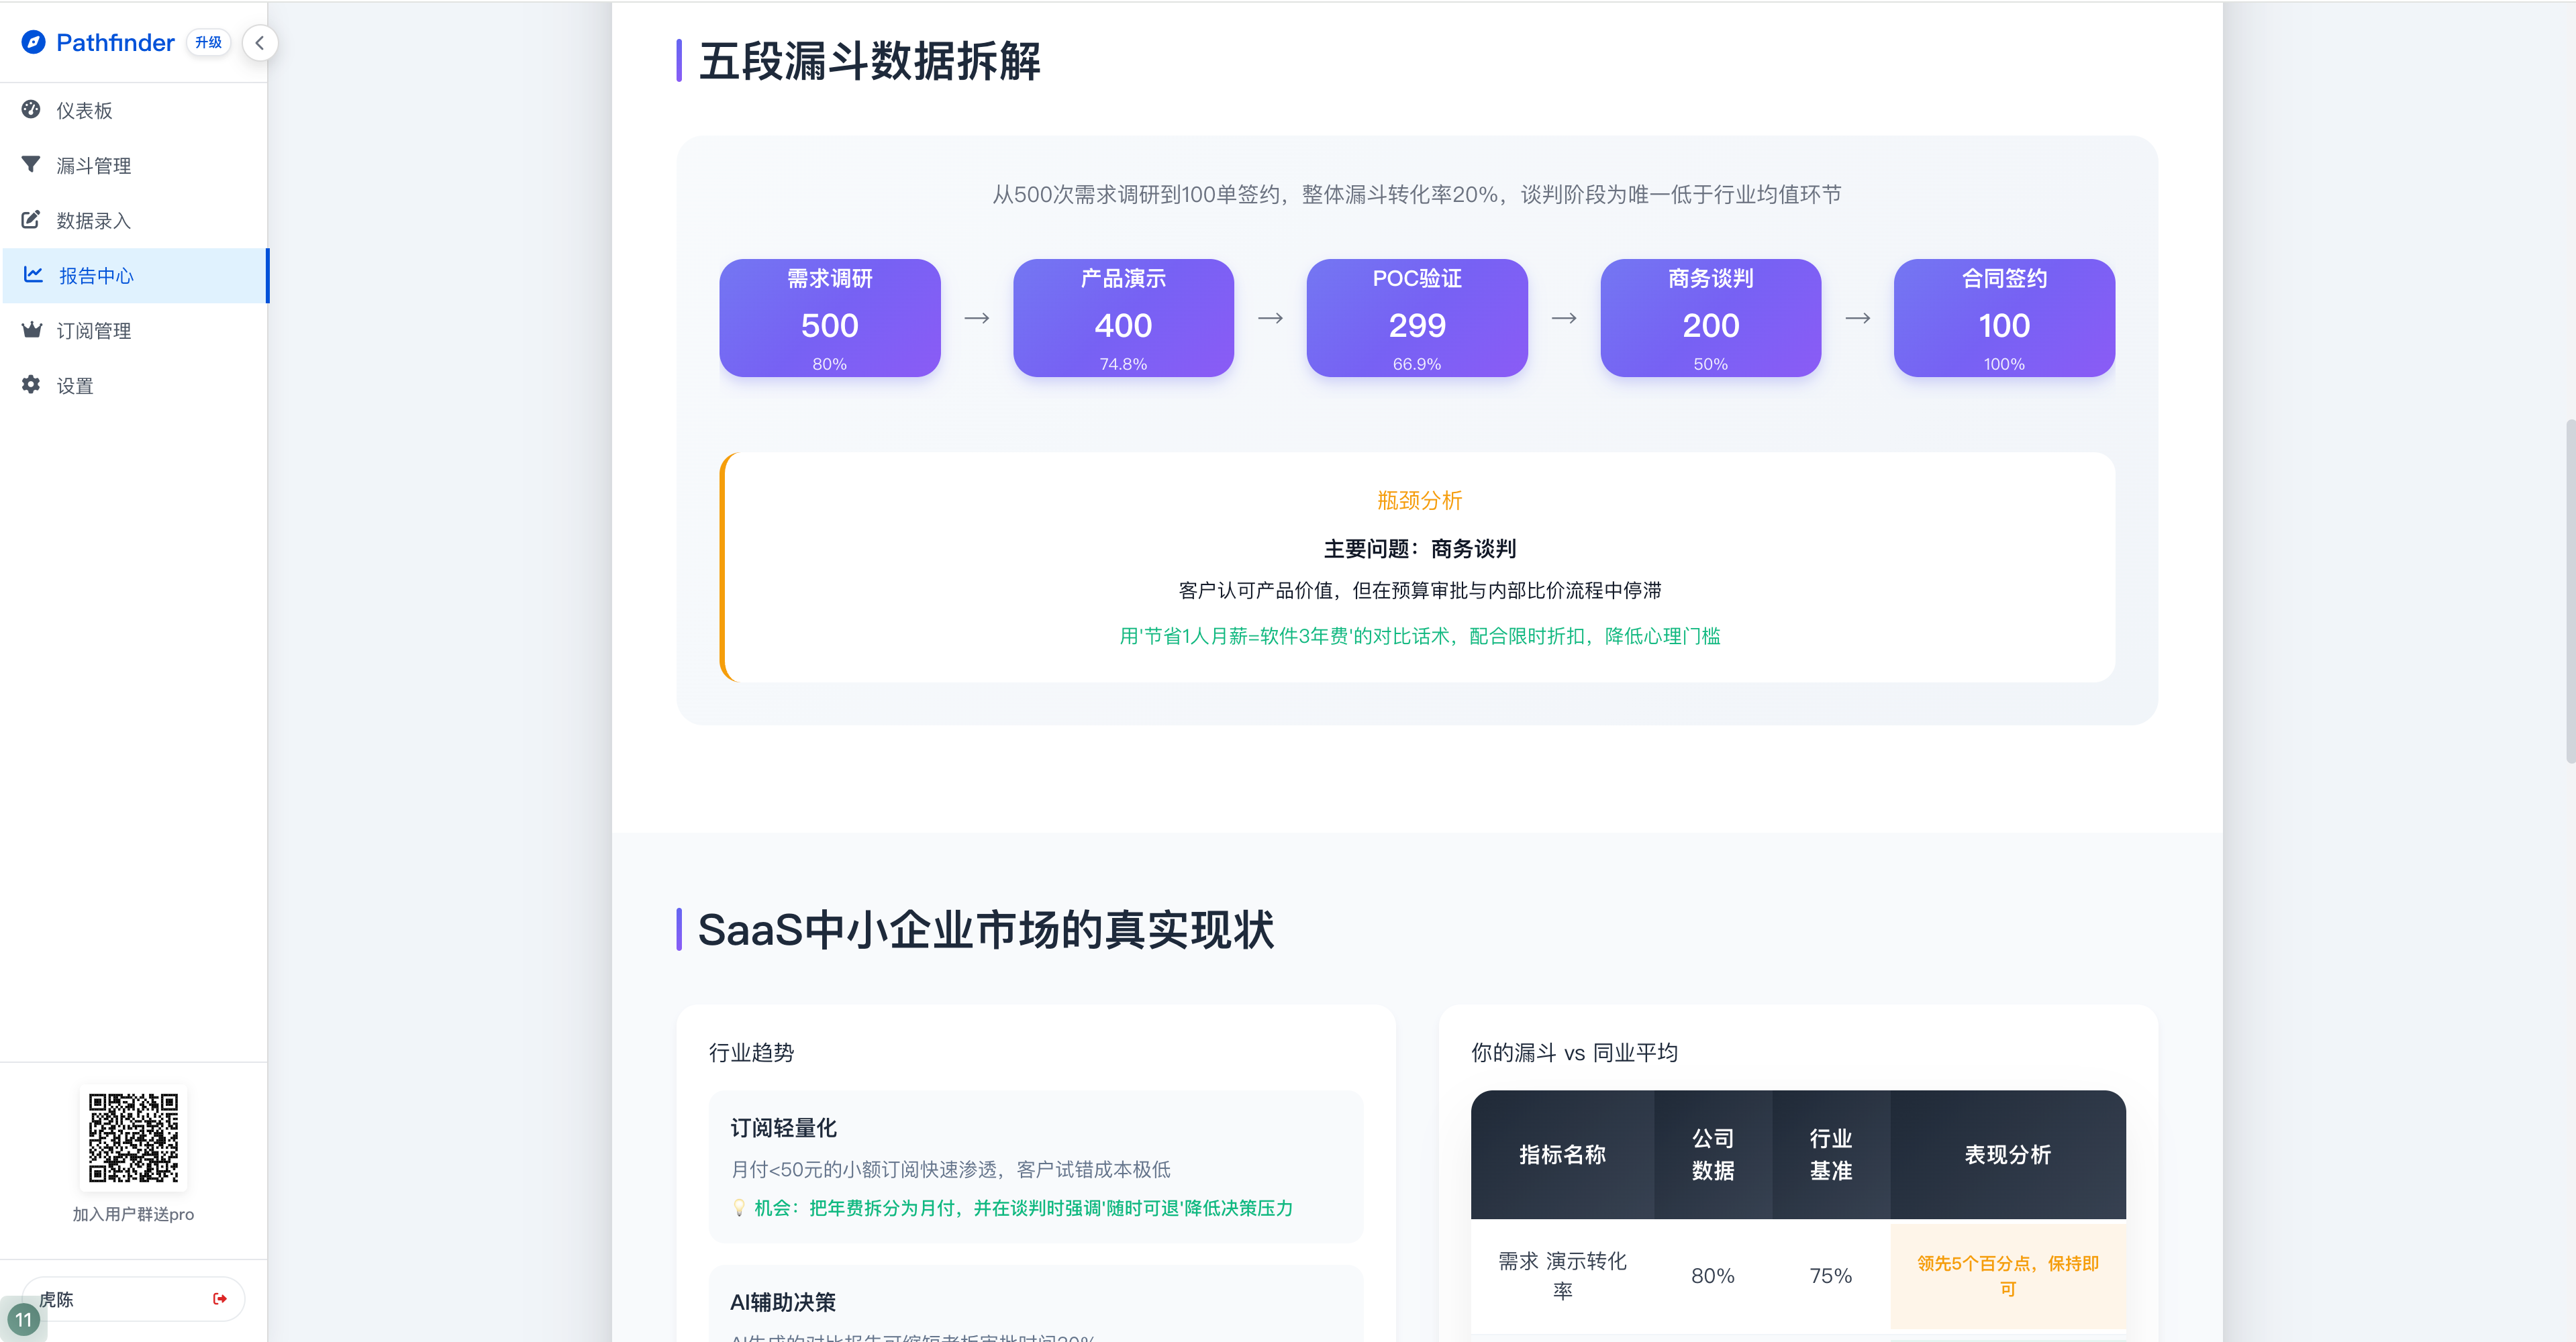Click the Pathfinder compass logo
This screenshot has width=2576, height=1342.
(x=33, y=42)
